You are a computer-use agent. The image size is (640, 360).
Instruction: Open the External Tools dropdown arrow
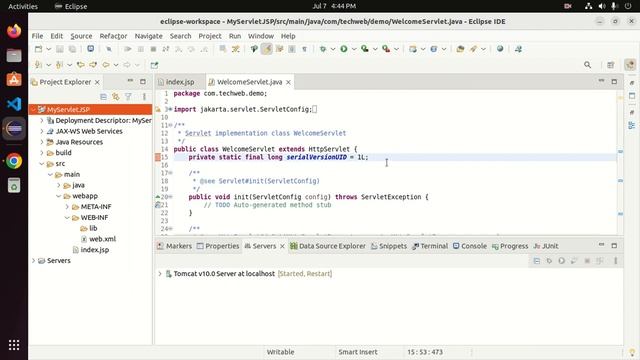pos(396,49)
